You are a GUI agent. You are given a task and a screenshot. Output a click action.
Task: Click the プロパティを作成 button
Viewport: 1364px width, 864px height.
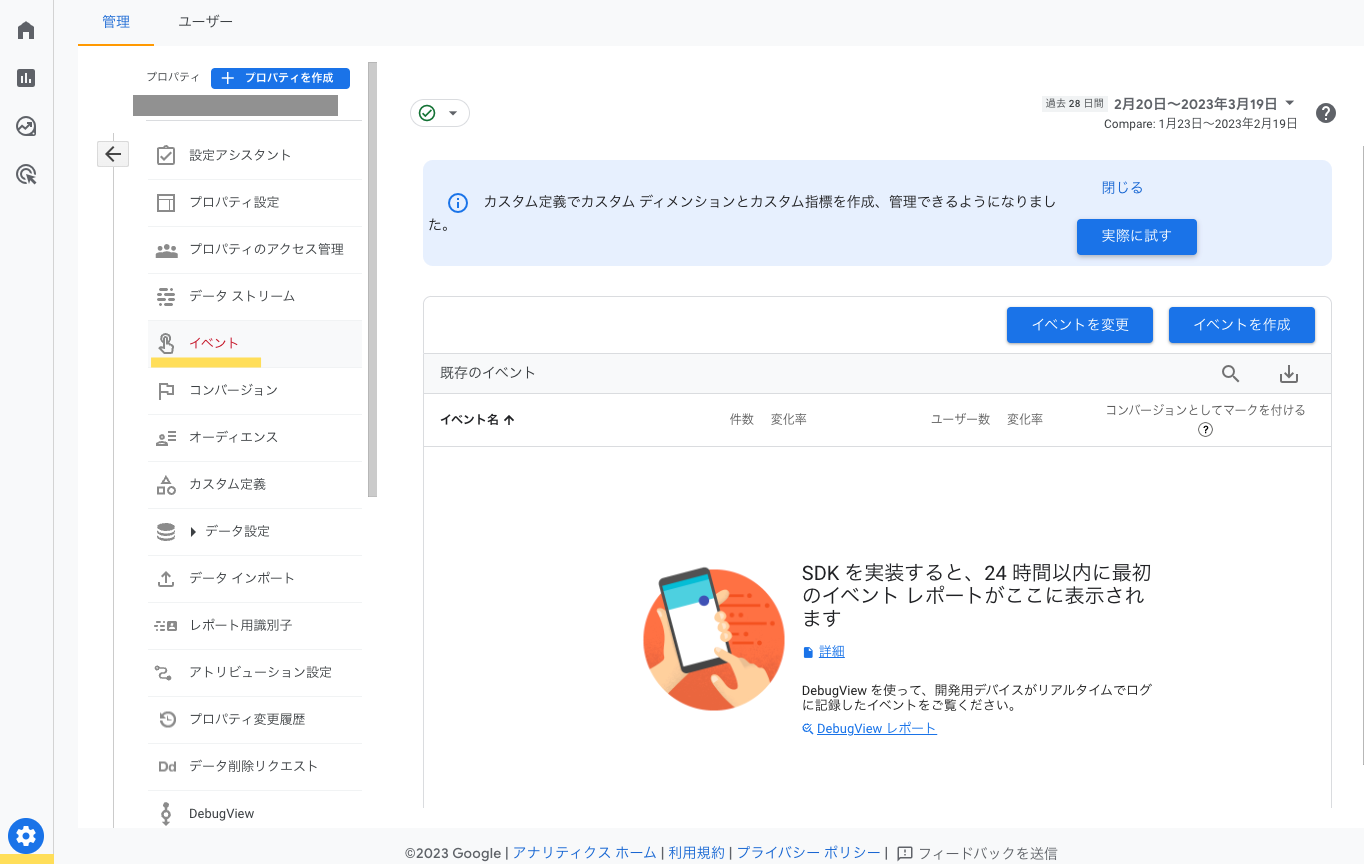[x=280, y=78]
